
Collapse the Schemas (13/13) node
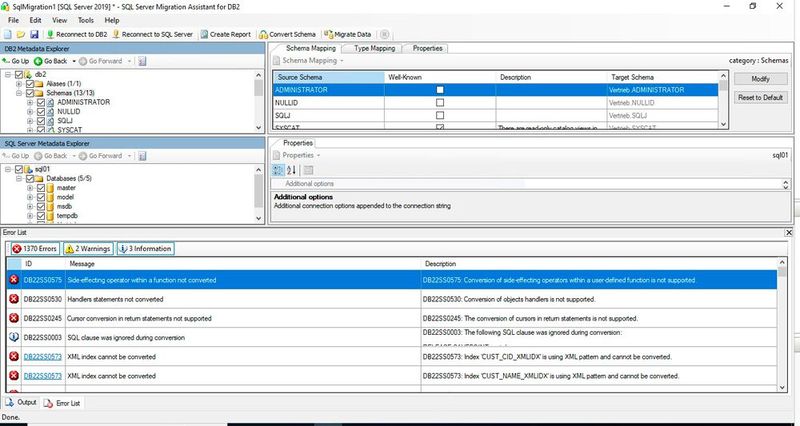(x=19, y=93)
